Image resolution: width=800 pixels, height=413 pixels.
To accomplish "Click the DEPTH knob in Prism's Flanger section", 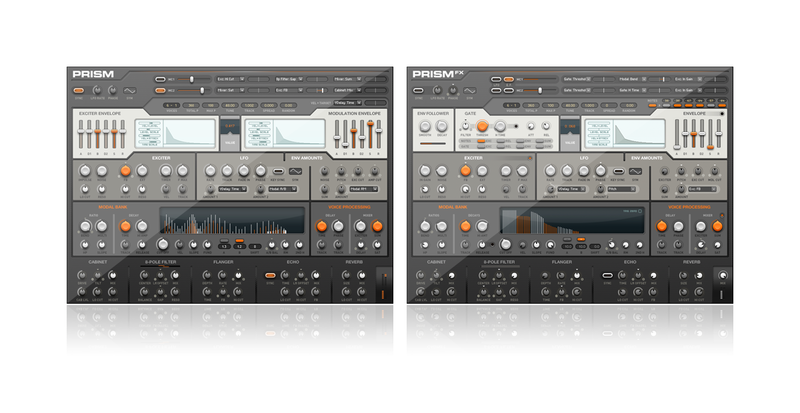I will (x=207, y=276).
